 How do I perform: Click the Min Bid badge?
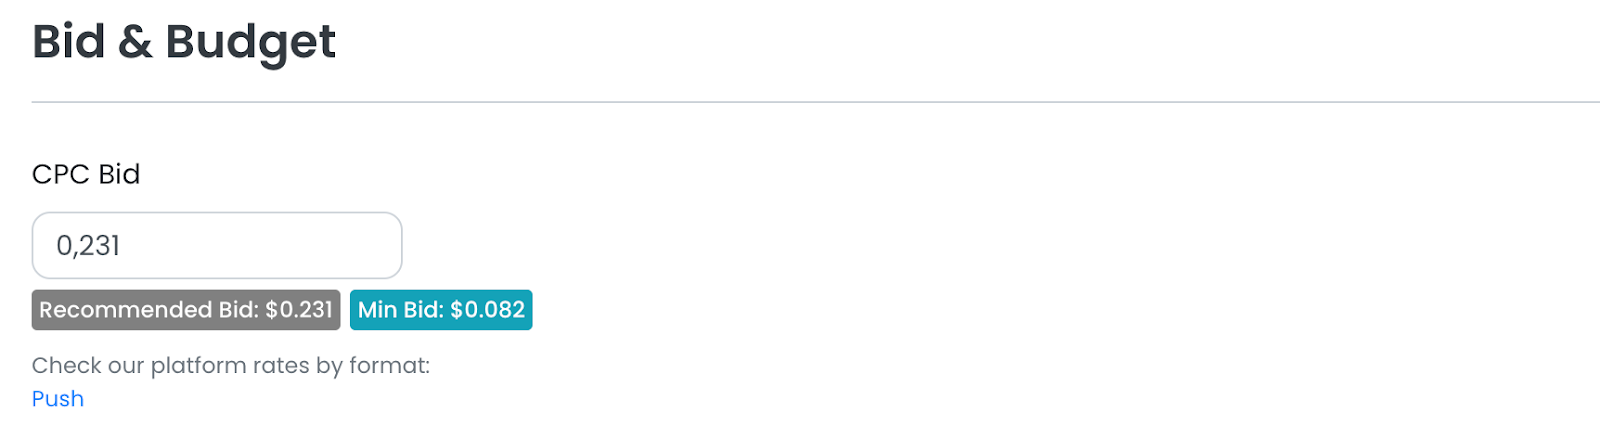tap(441, 310)
